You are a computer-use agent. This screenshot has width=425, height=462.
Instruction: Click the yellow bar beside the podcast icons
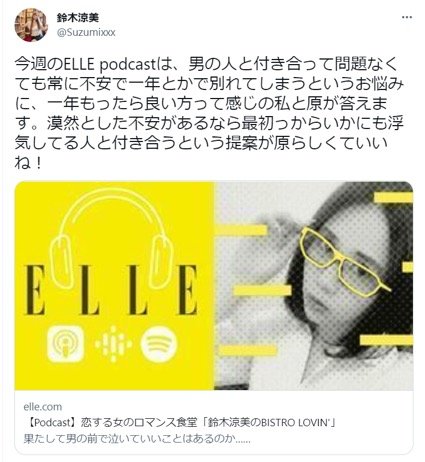pos(249,350)
